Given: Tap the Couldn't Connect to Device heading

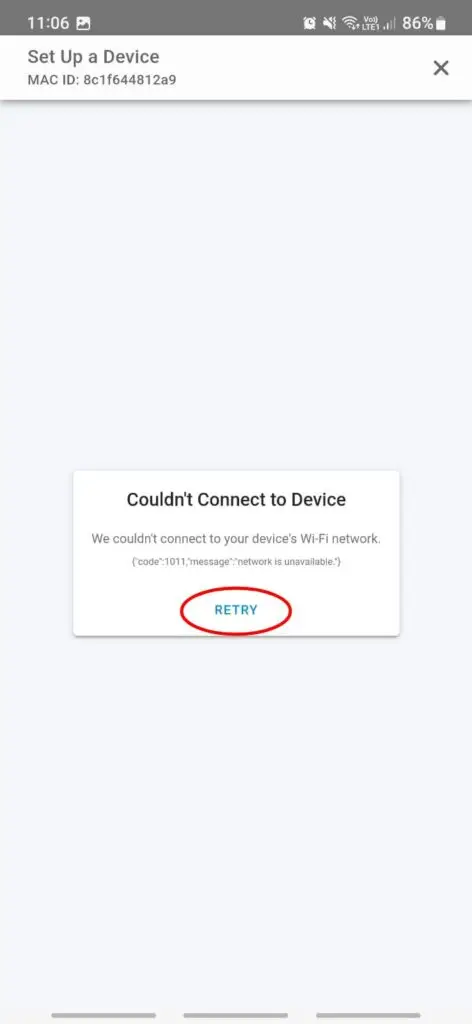Looking at the screenshot, I should 236,500.
